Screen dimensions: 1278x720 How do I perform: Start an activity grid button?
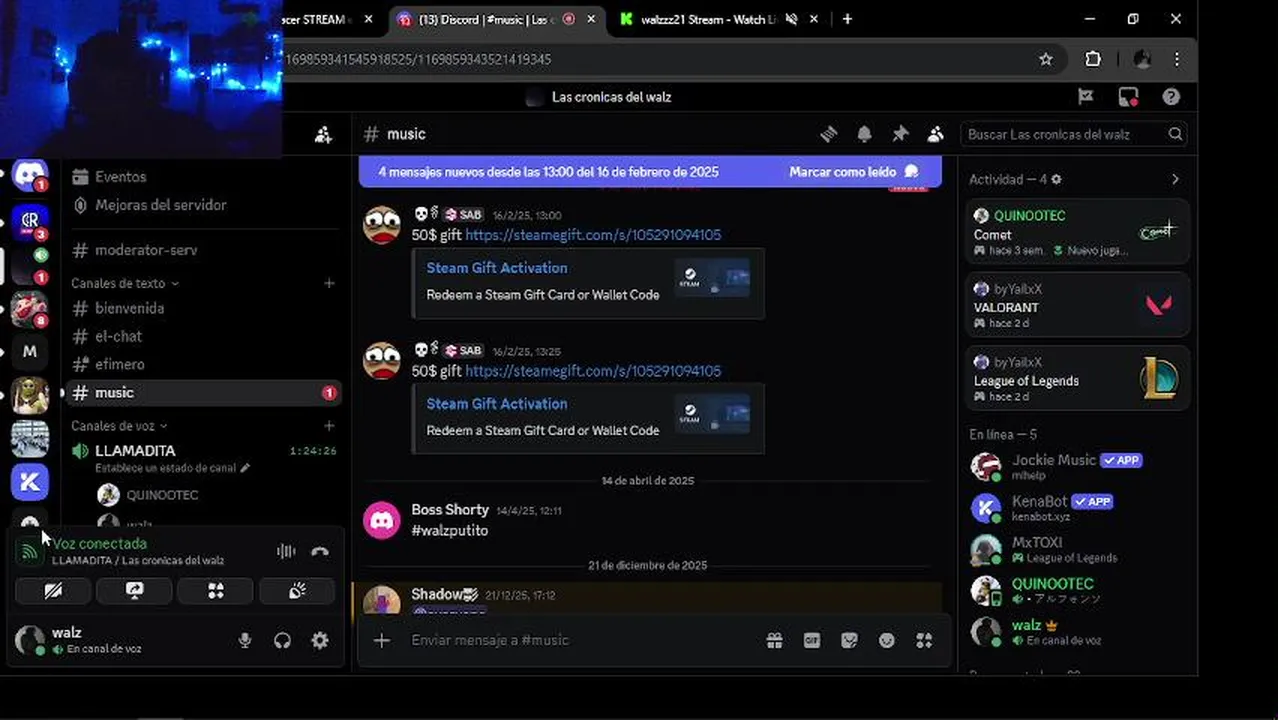(x=215, y=591)
